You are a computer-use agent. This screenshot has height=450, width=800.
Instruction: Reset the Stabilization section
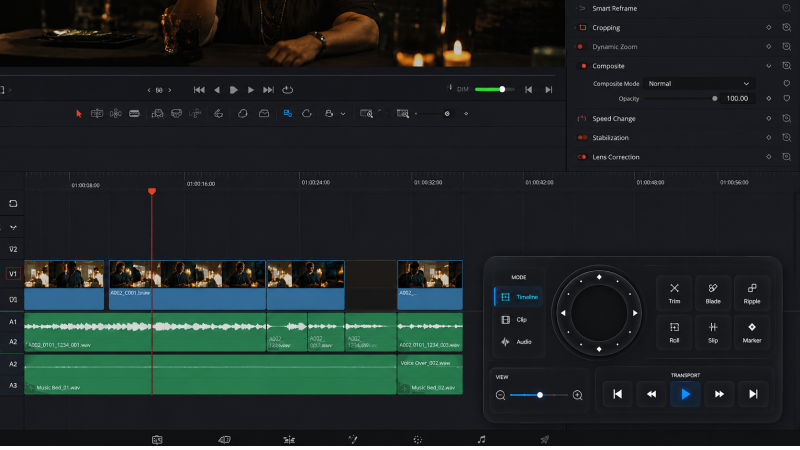click(787, 138)
